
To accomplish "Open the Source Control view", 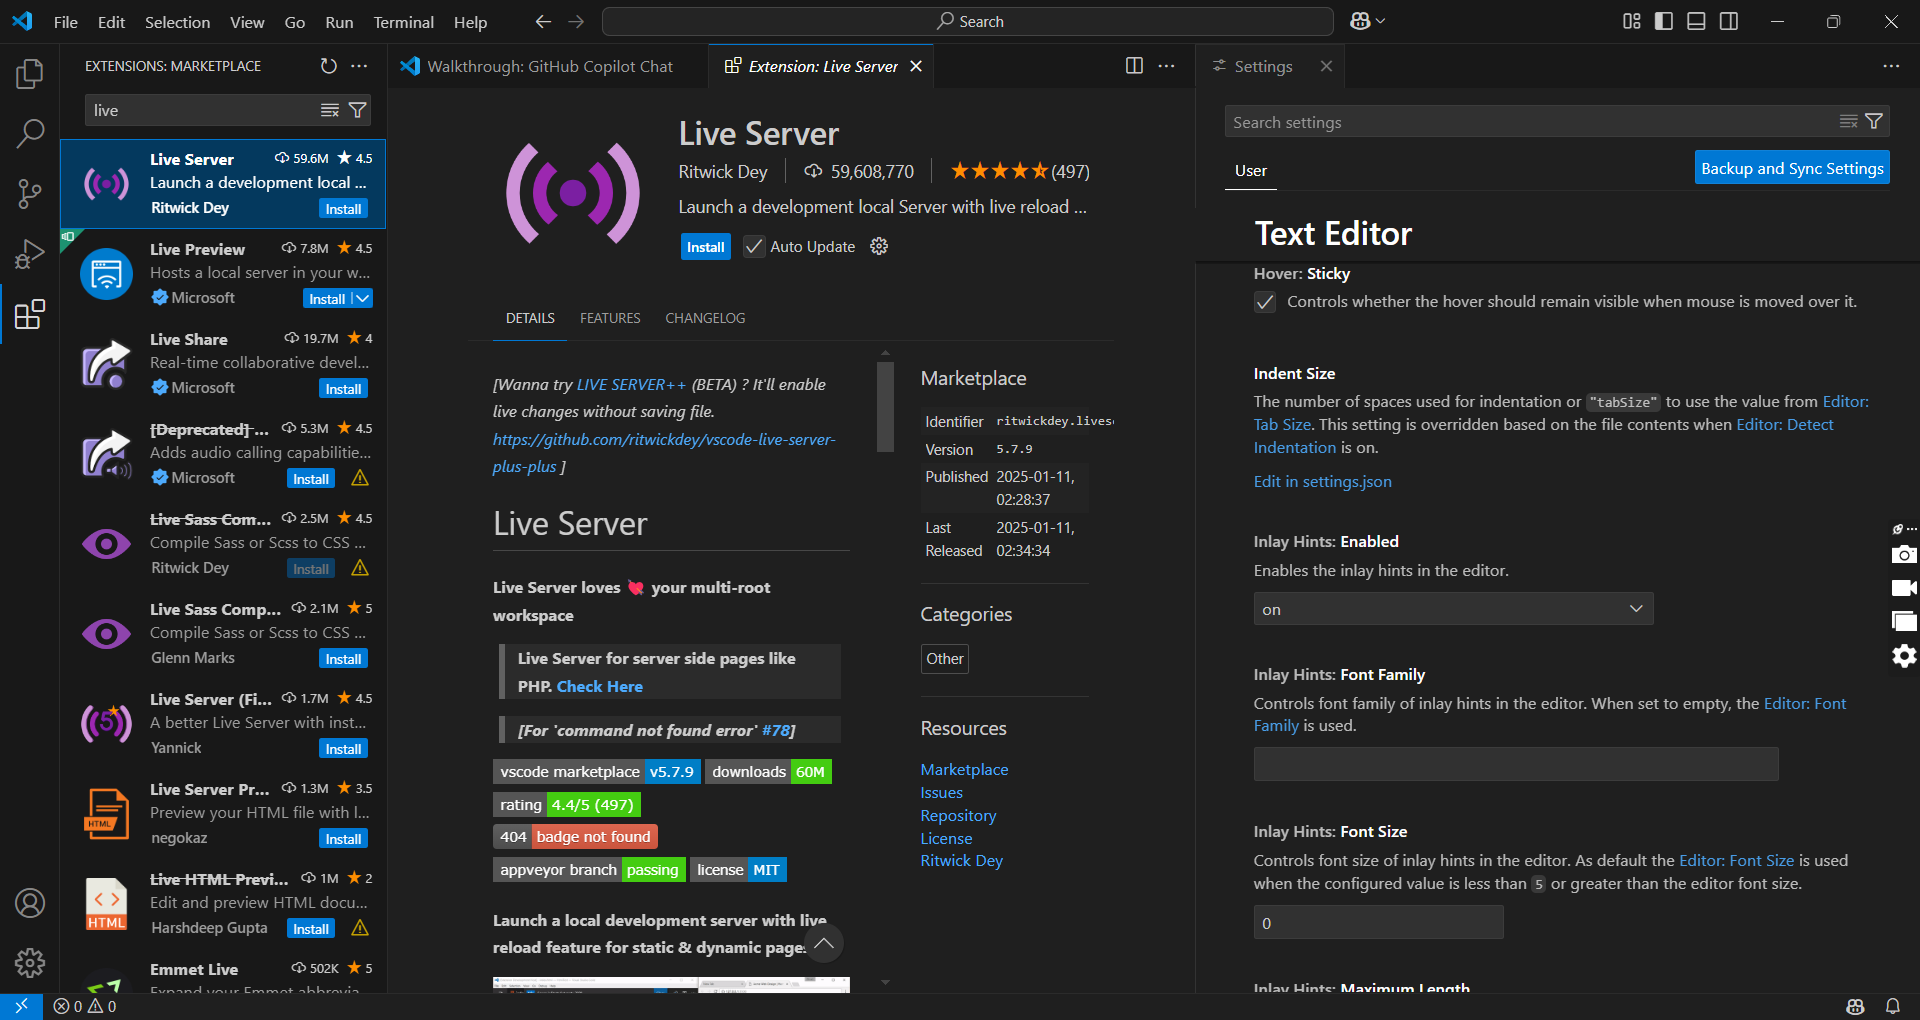I will point(30,193).
